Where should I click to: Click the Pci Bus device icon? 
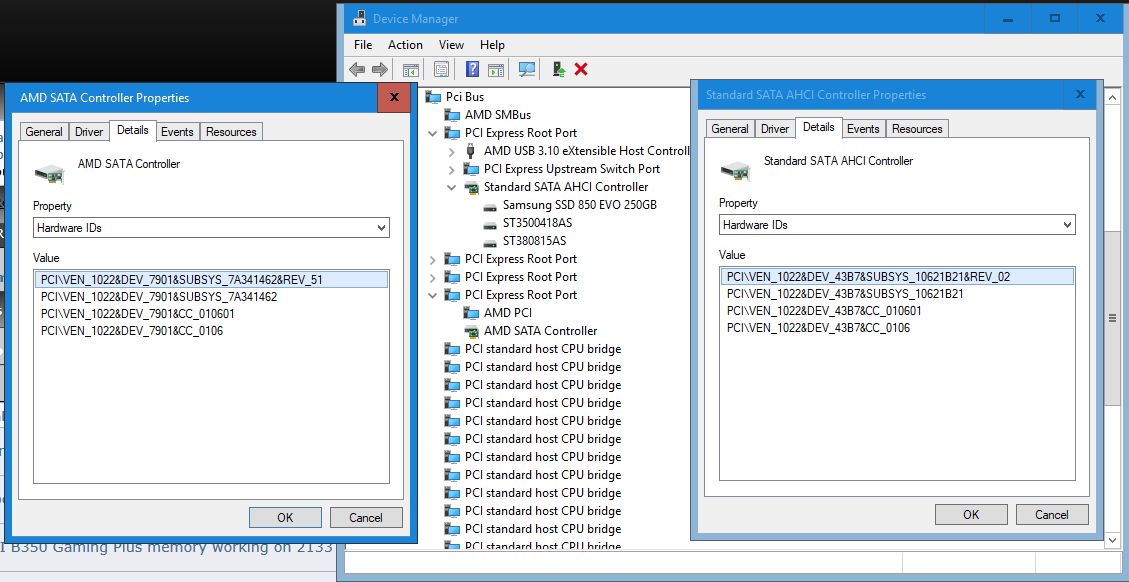click(x=433, y=97)
